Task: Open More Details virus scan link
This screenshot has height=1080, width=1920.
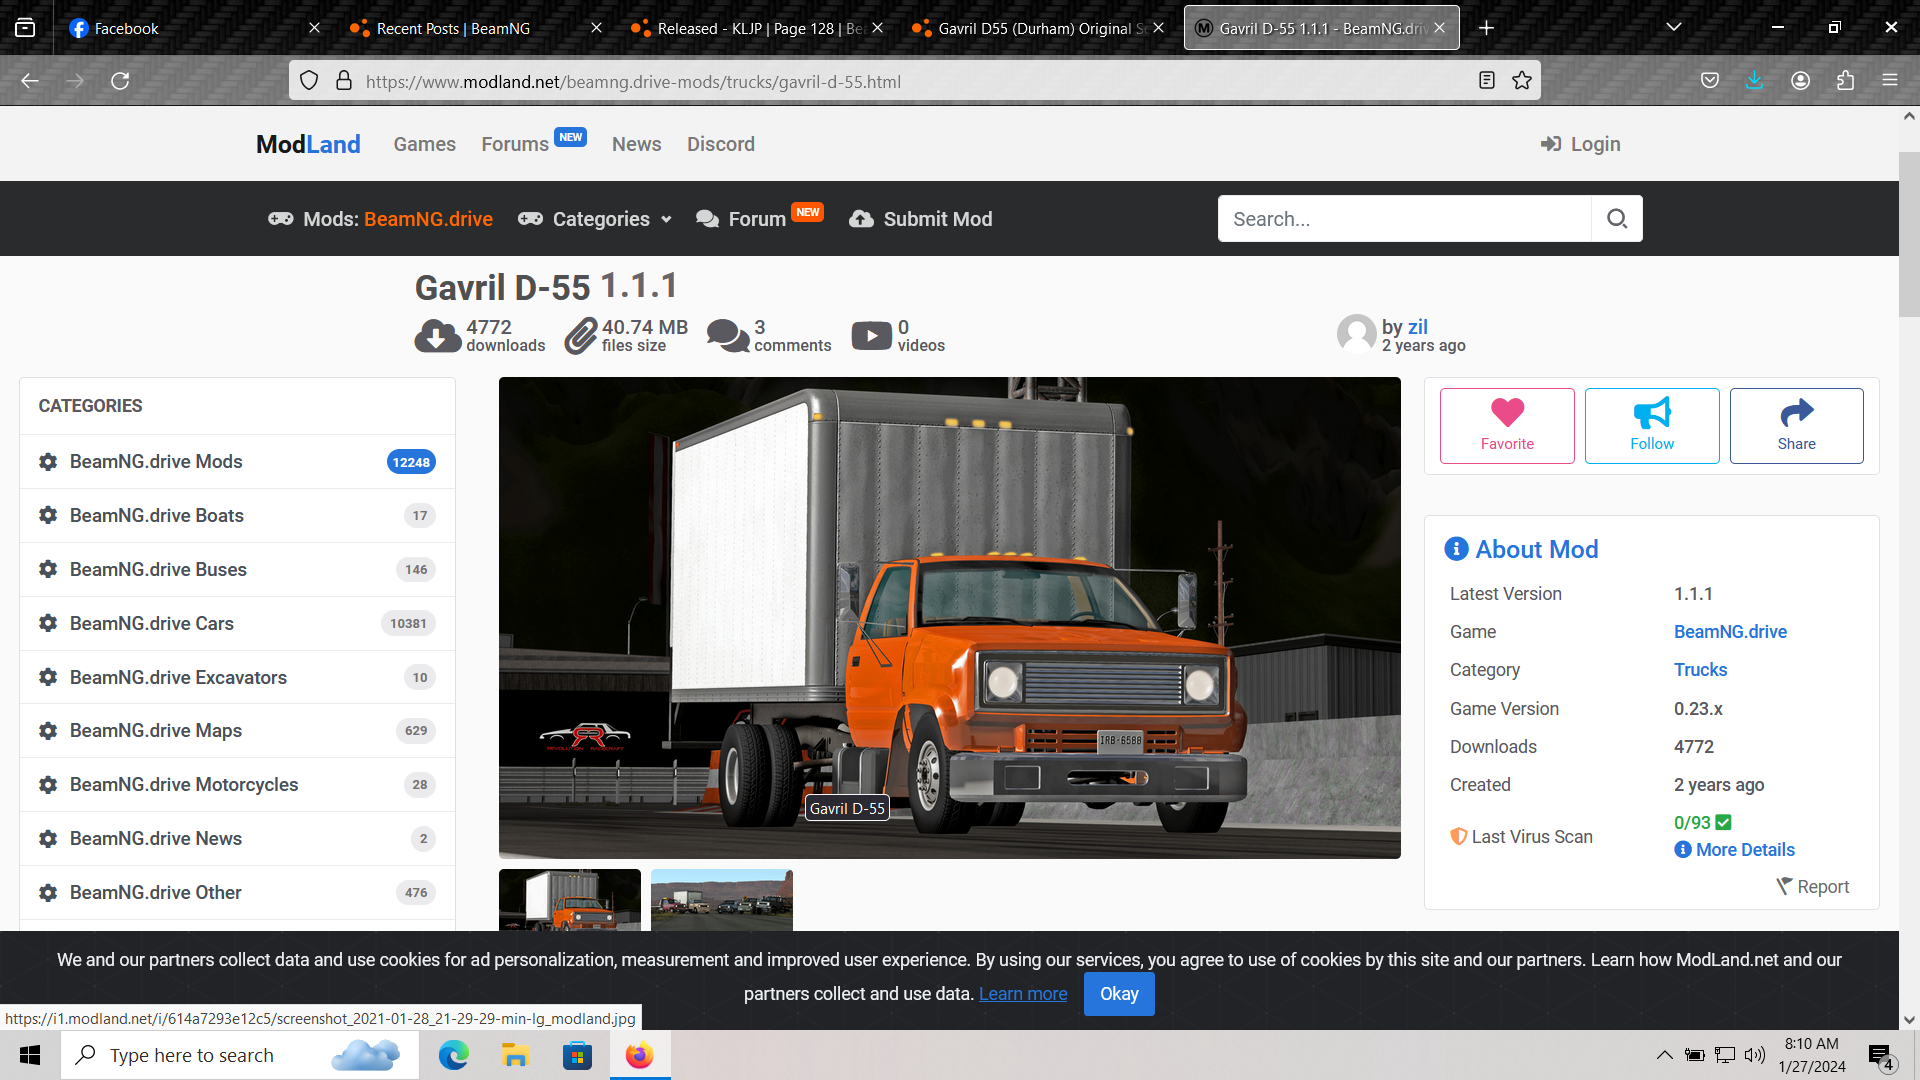Action: coord(1734,850)
